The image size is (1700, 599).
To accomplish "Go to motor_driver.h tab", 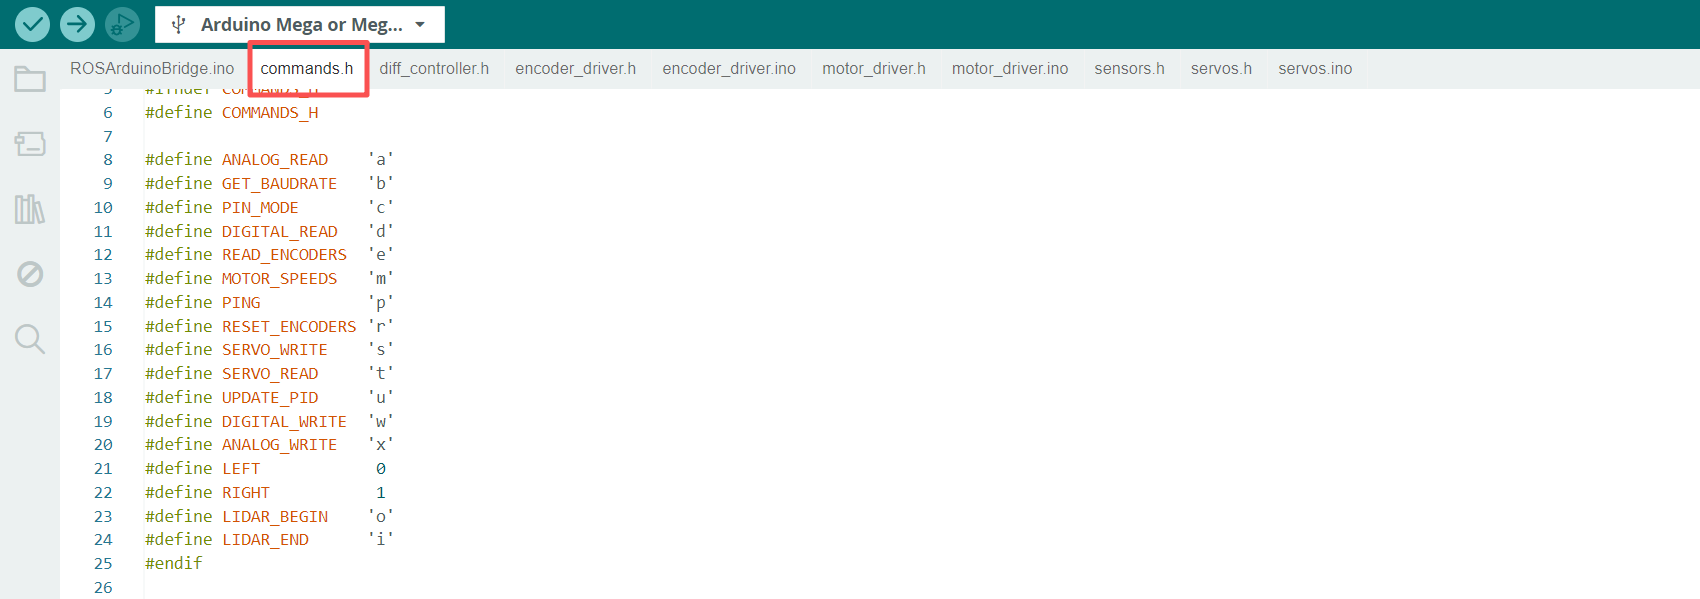I will pos(873,68).
